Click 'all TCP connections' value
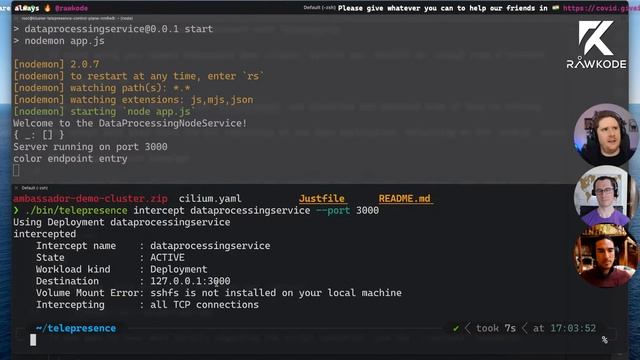The height and width of the screenshot is (360, 640). click(x=204, y=305)
